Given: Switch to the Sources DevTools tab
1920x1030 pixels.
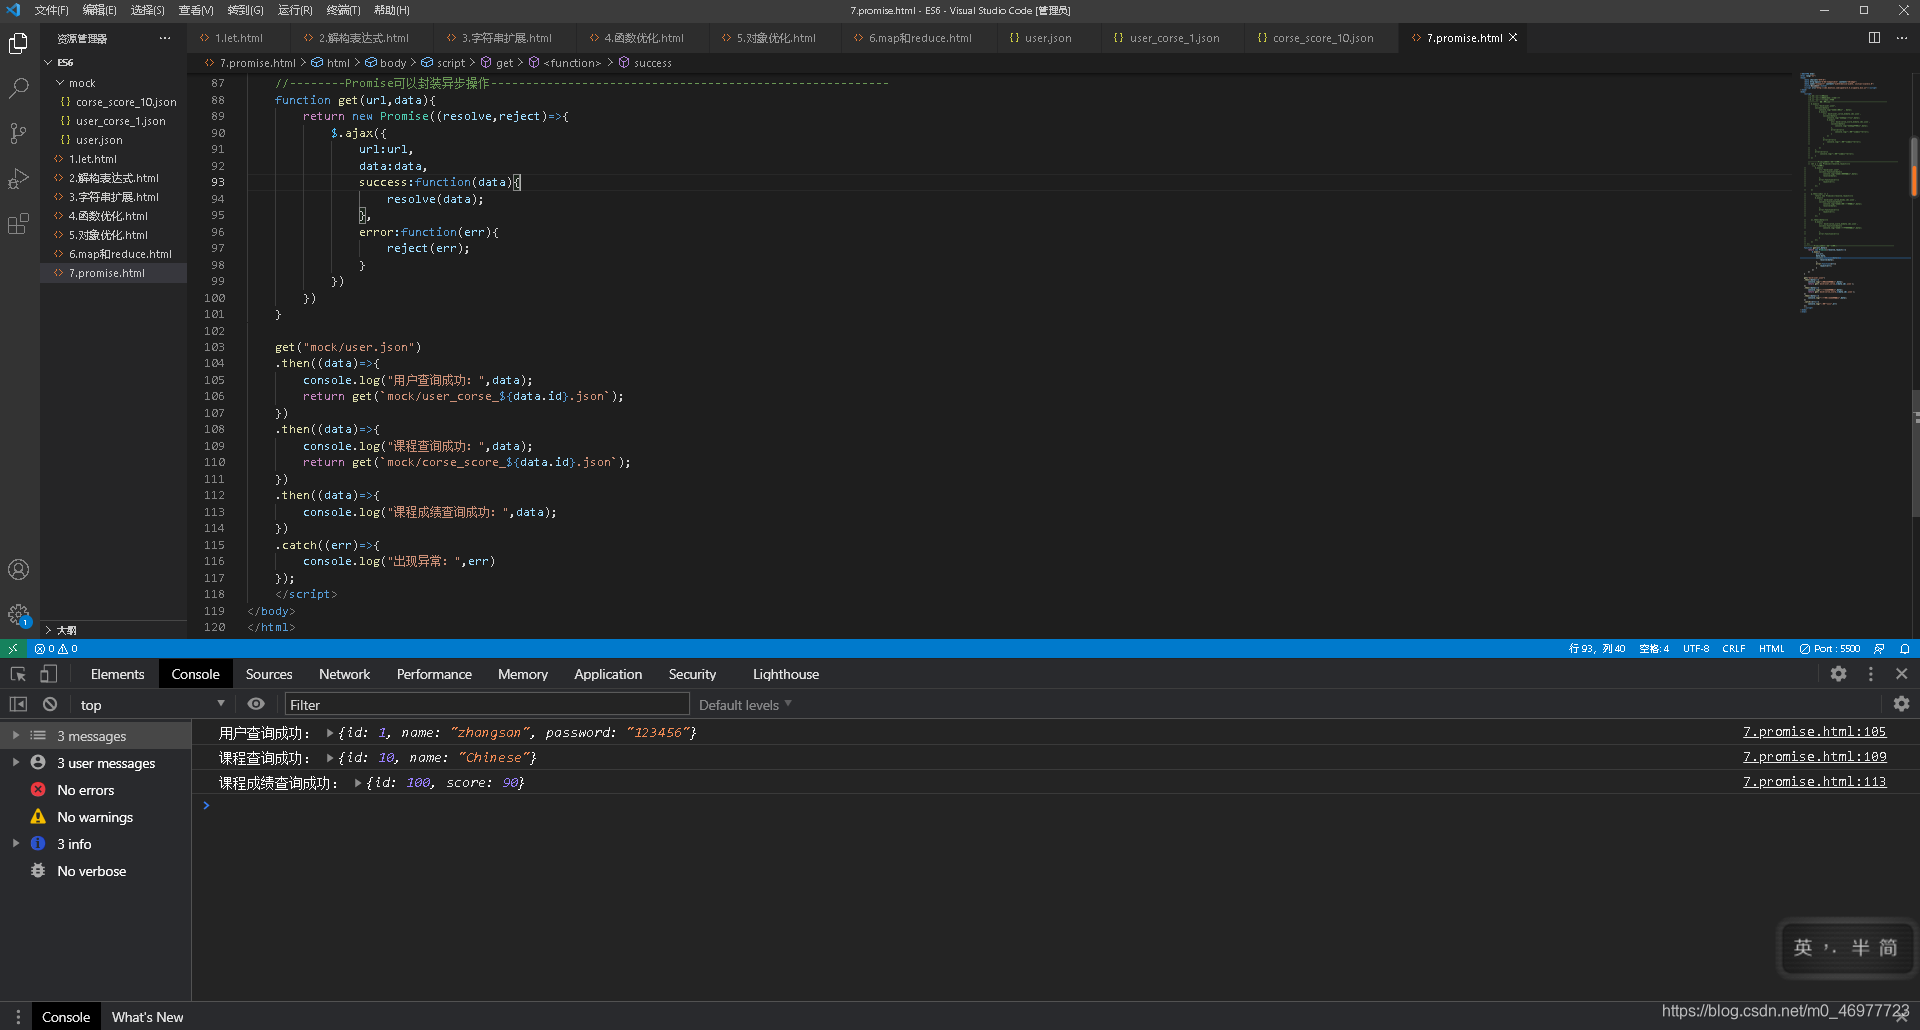Looking at the screenshot, I should (269, 674).
